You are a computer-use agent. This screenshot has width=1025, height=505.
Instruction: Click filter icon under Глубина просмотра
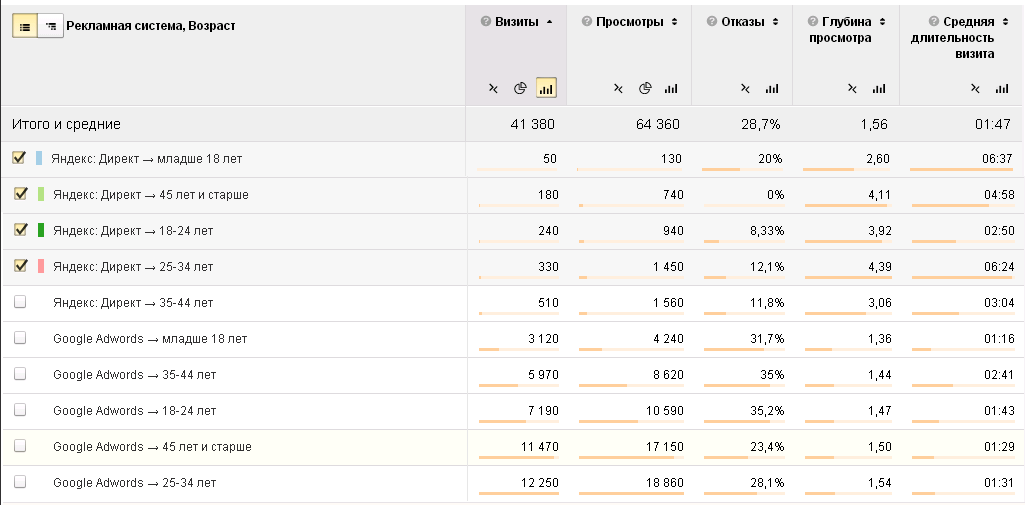(853, 88)
